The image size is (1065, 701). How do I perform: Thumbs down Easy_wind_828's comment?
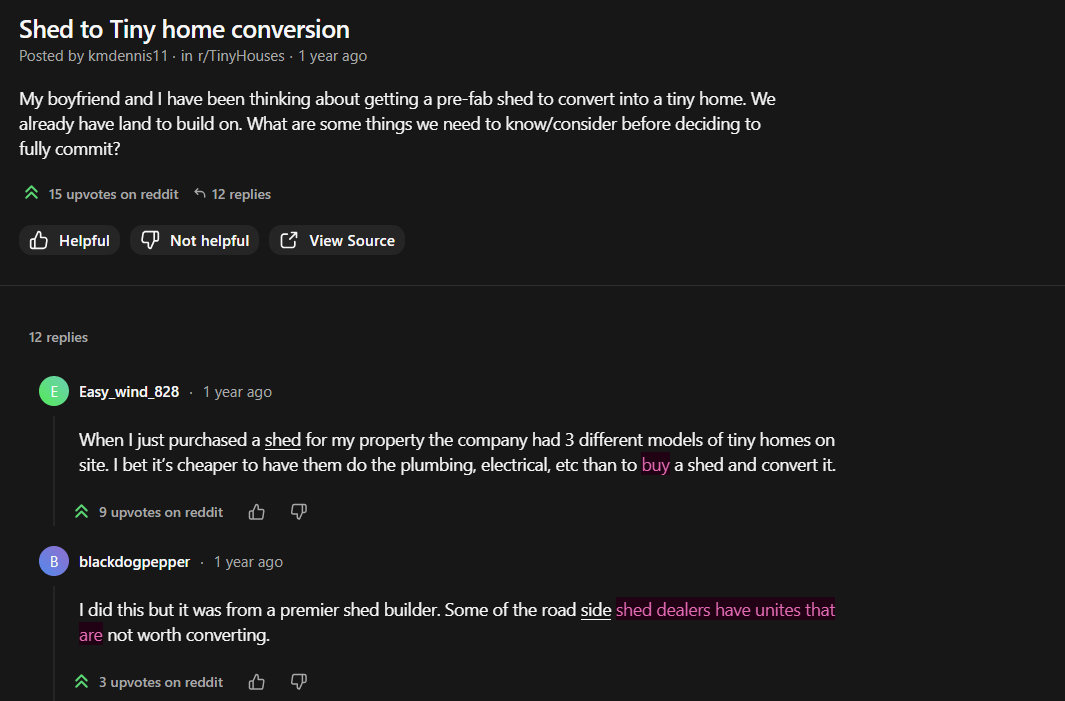pos(298,512)
